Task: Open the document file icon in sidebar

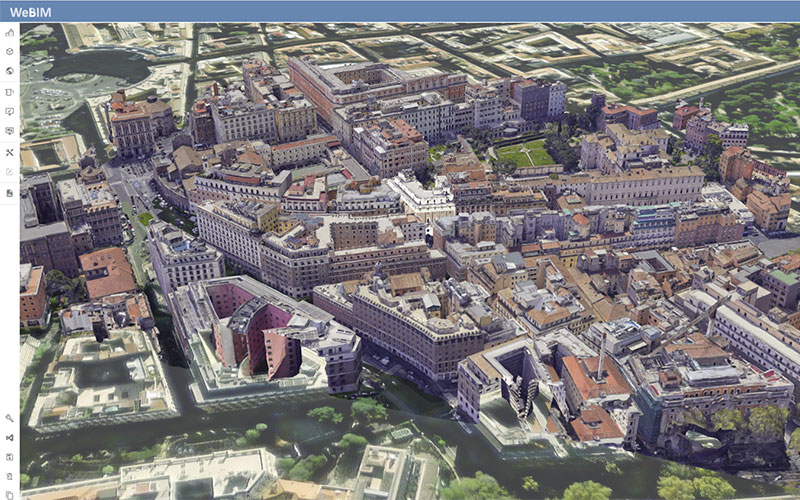Action: (x=9, y=193)
